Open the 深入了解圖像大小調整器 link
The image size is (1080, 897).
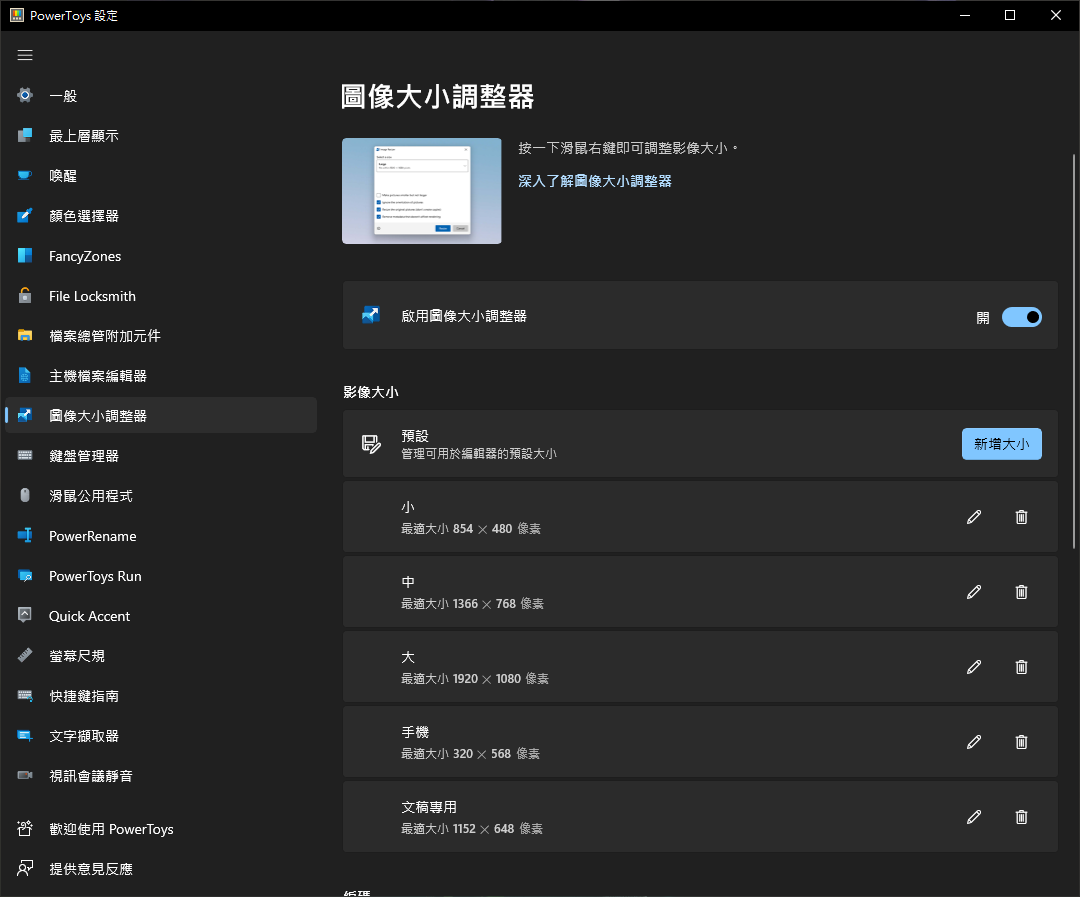coord(594,181)
